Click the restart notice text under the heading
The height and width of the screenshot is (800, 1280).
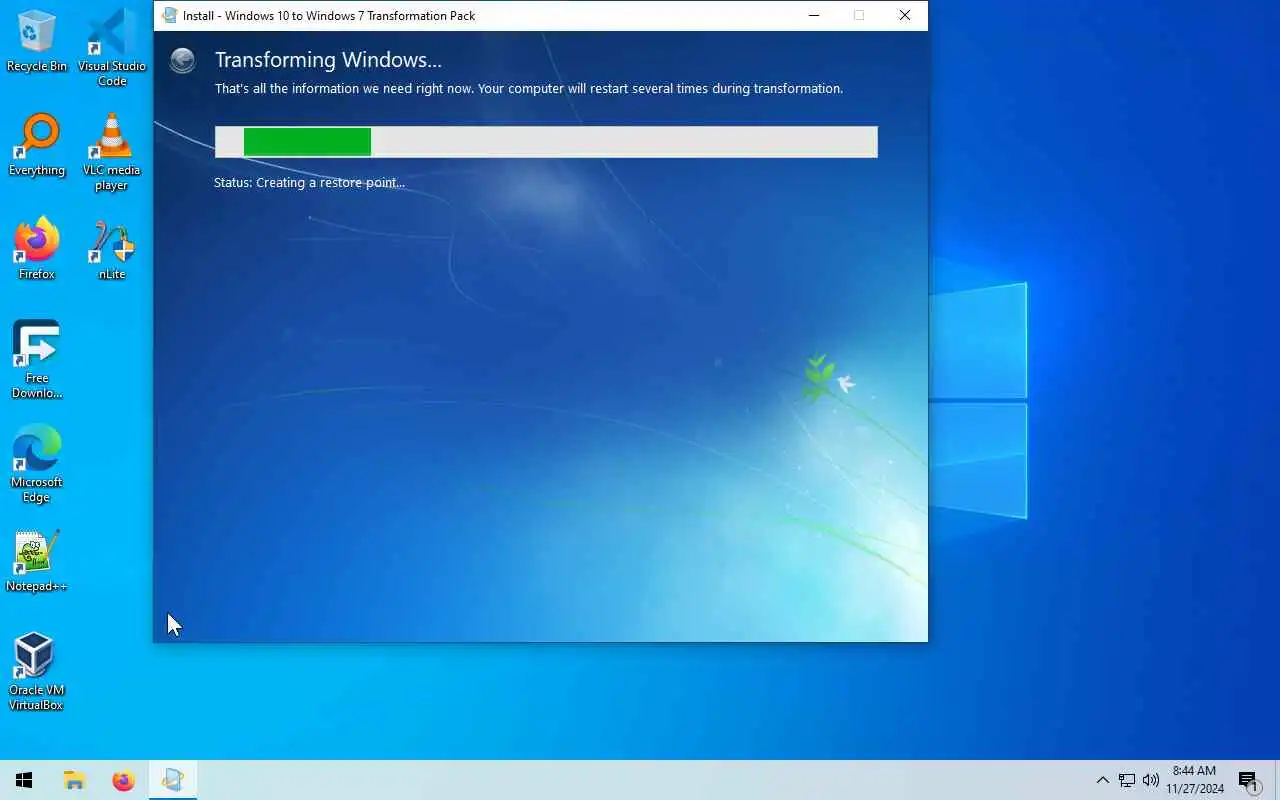click(529, 88)
